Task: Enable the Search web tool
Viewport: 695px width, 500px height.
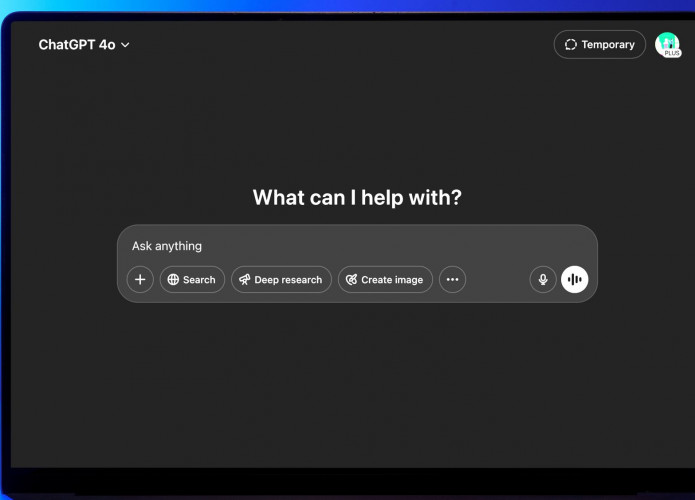Action: pyautogui.click(x=192, y=279)
